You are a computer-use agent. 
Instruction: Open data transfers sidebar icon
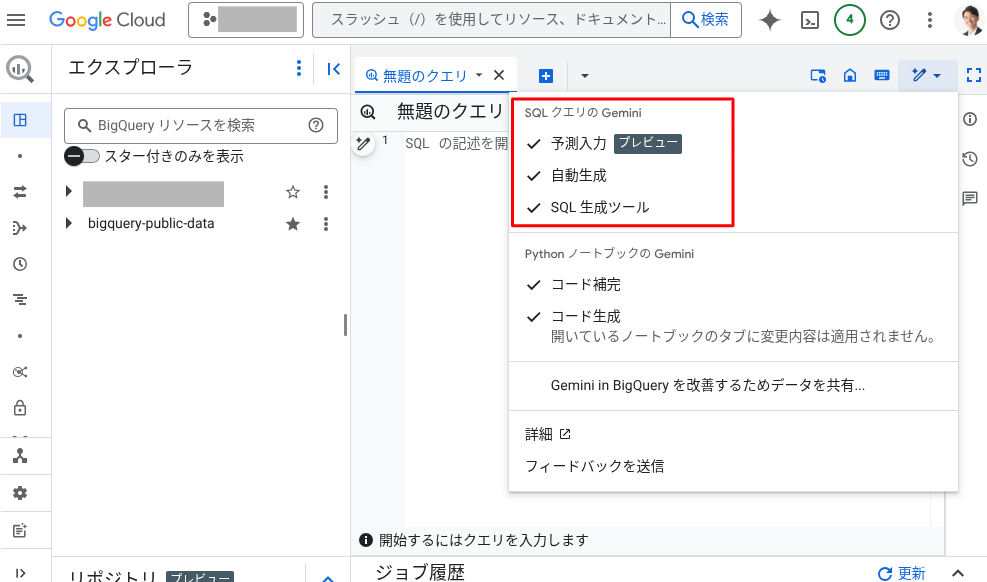pos(20,192)
